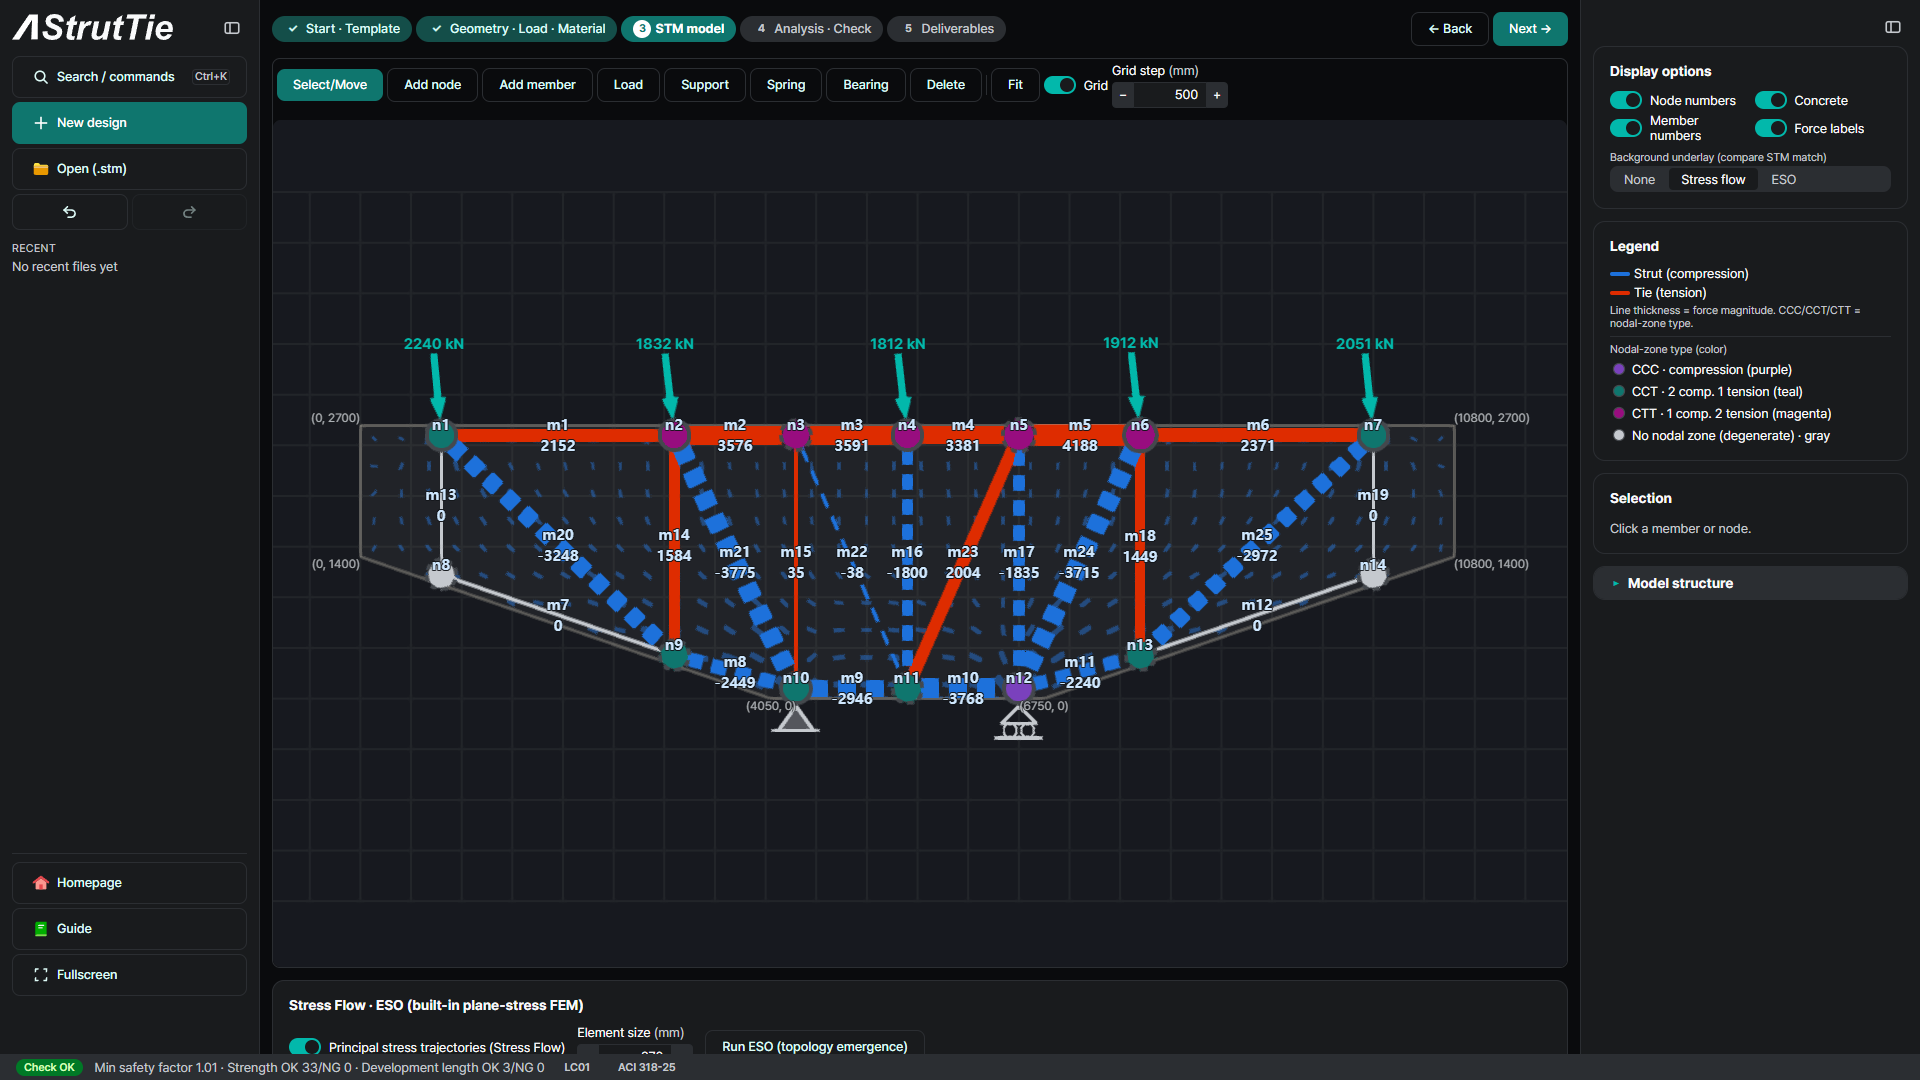Select the roller support icon at n12
This screenshot has height=1080, width=1920.
click(x=1018, y=723)
